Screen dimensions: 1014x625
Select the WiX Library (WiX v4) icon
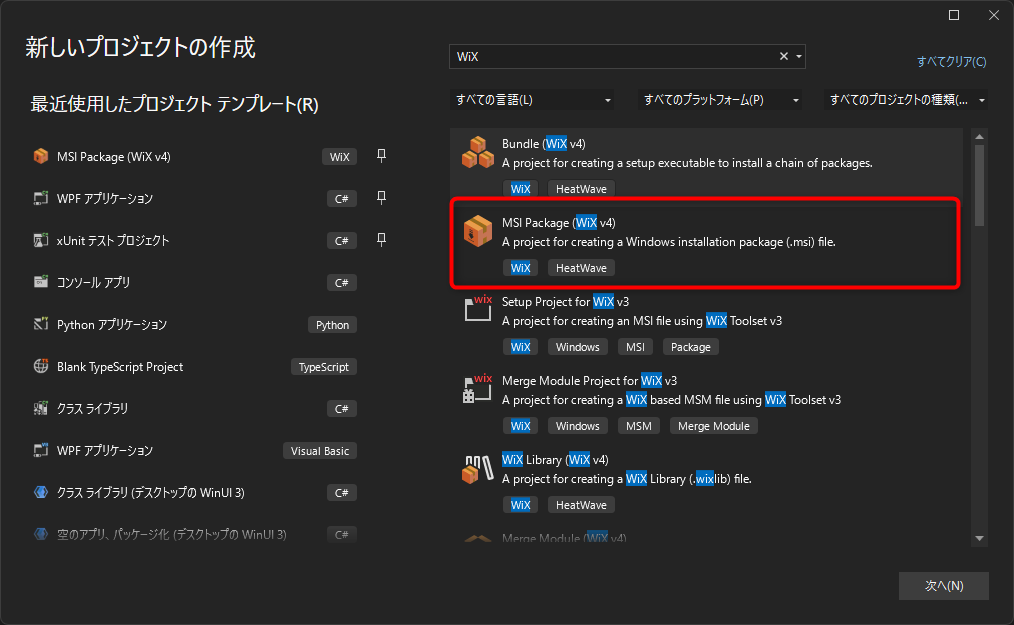(478, 469)
